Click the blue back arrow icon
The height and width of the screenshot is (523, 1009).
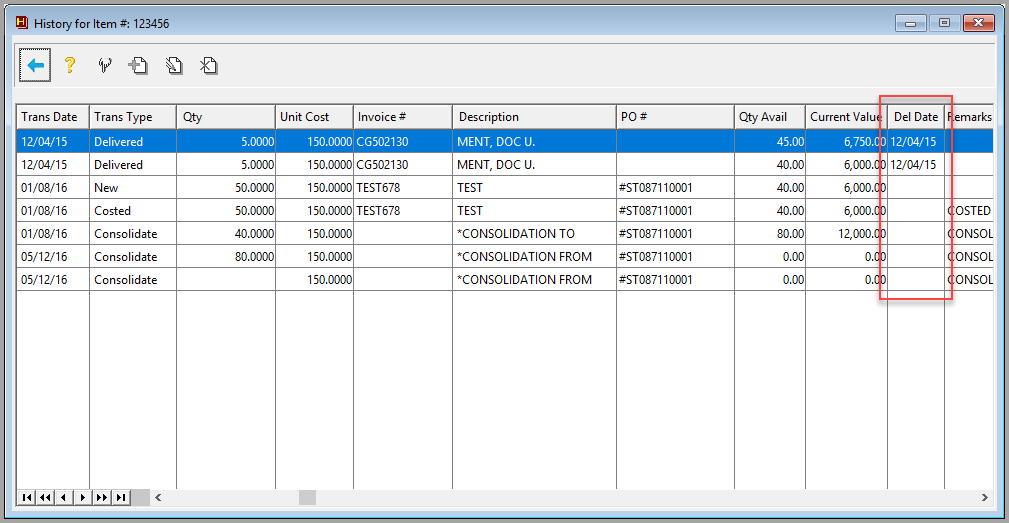click(x=35, y=65)
